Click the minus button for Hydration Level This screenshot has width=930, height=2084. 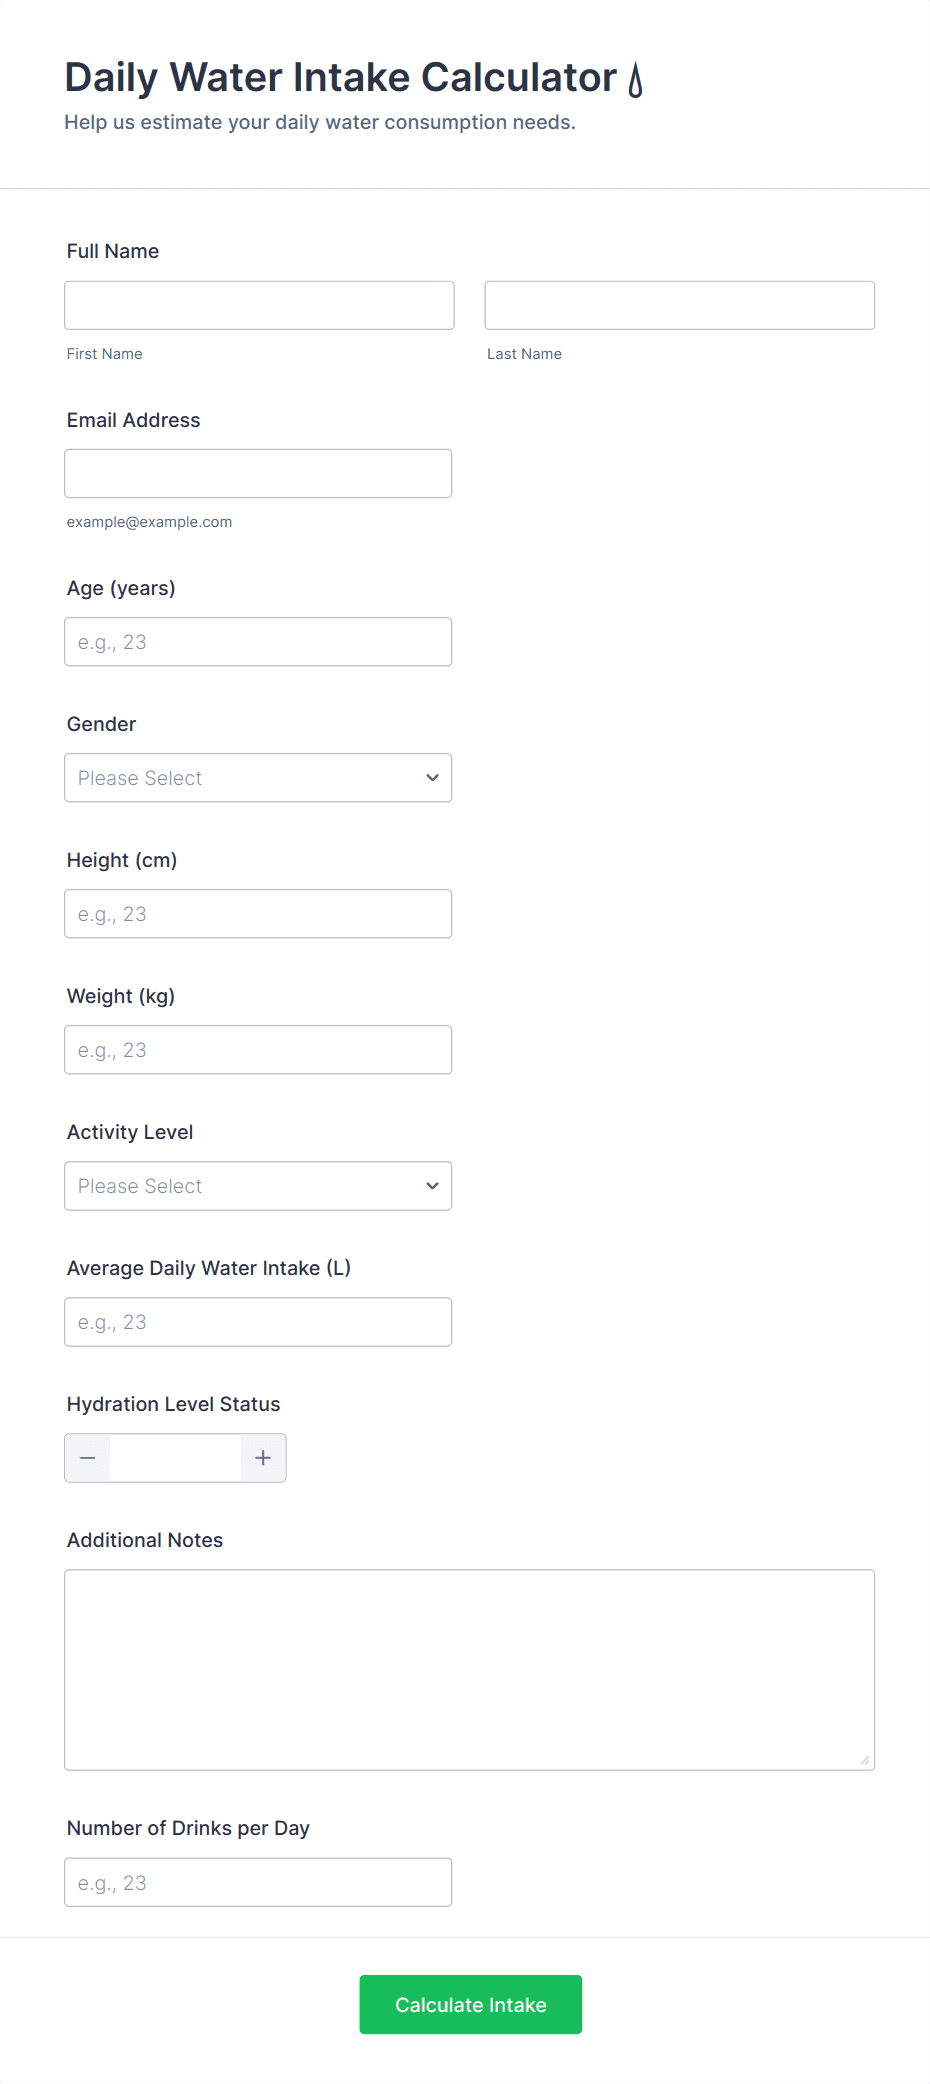tap(88, 1458)
